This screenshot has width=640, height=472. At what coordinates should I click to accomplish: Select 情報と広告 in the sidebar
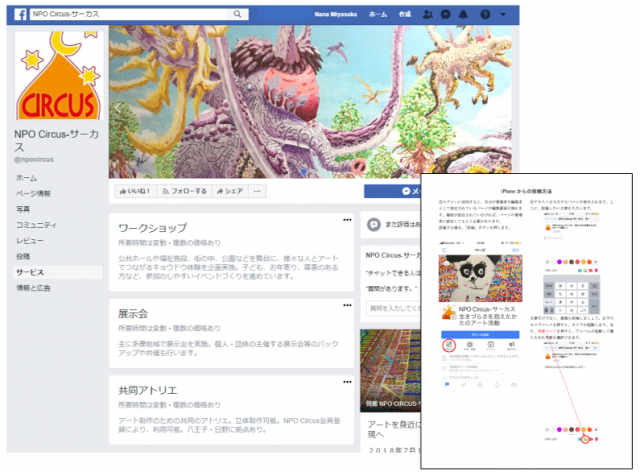pyautogui.click(x=33, y=288)
